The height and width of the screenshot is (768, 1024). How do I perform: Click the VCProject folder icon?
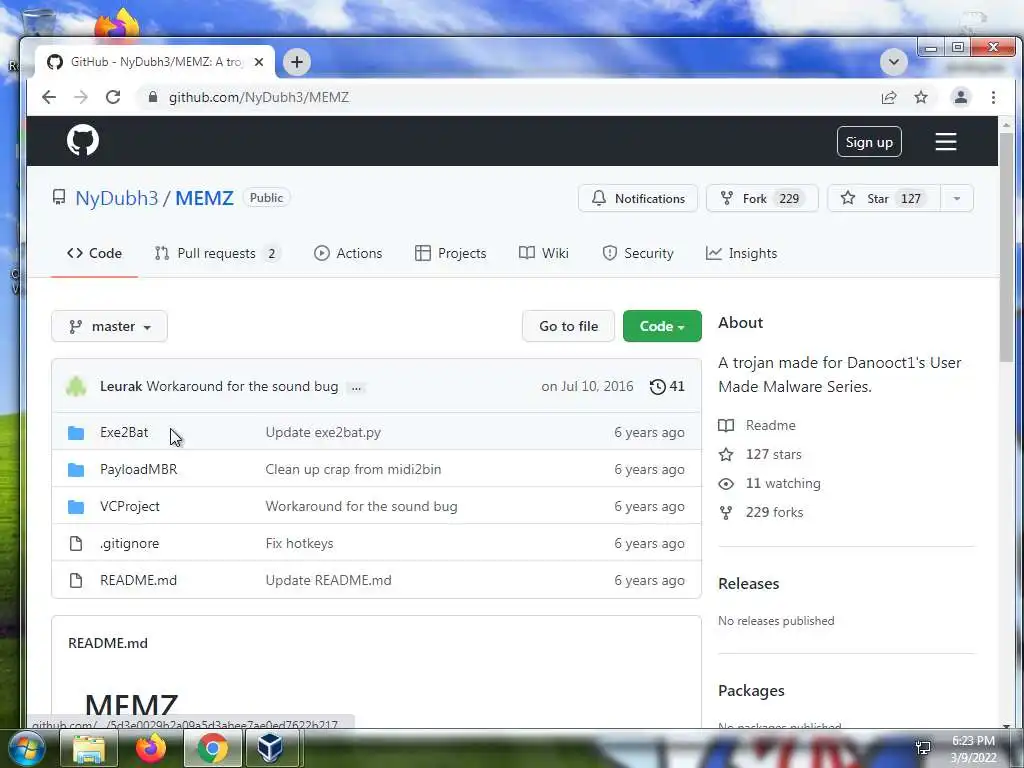tap(76, 506)
